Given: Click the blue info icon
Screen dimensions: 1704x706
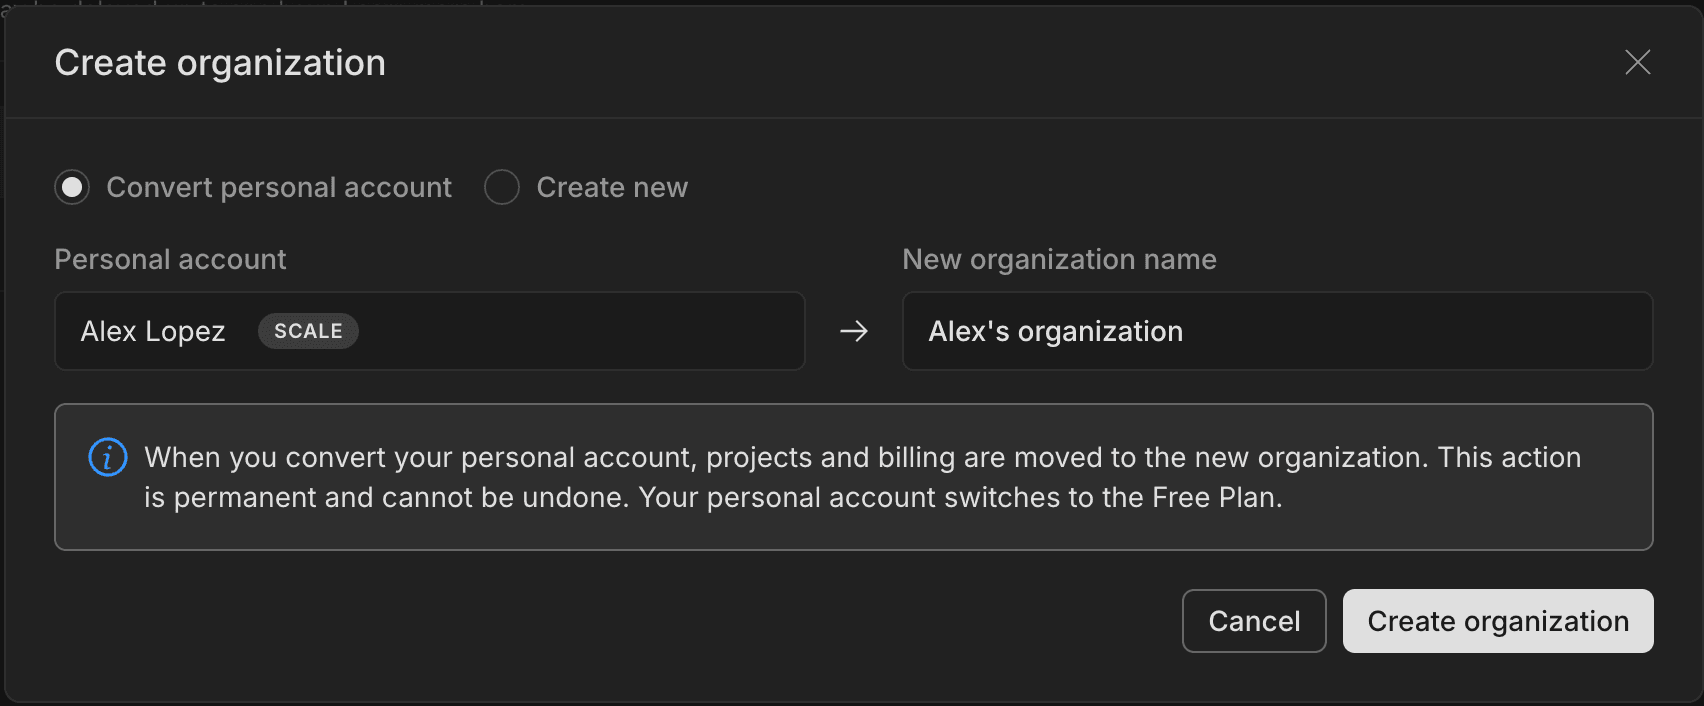Looking at the screenshot, I should (108, 457).
